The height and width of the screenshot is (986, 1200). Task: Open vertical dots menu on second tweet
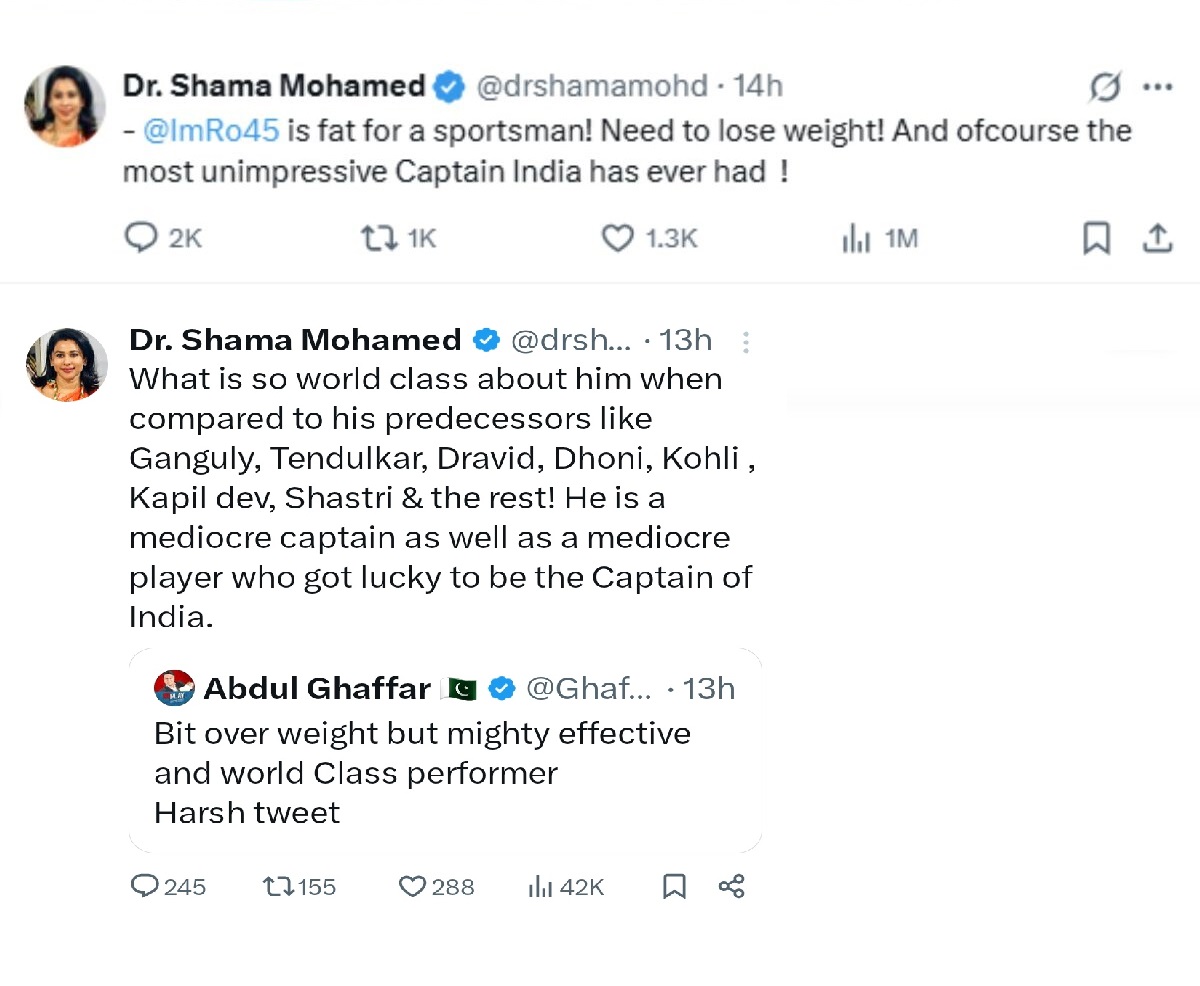click(x=745, y=342)
